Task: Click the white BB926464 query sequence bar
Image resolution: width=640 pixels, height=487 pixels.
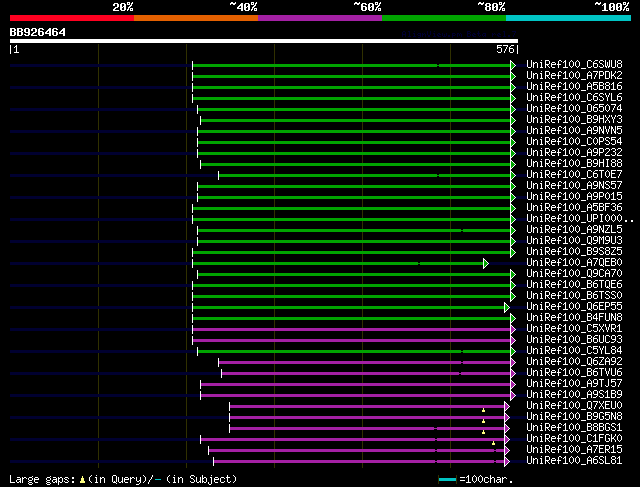Action: 264,41
